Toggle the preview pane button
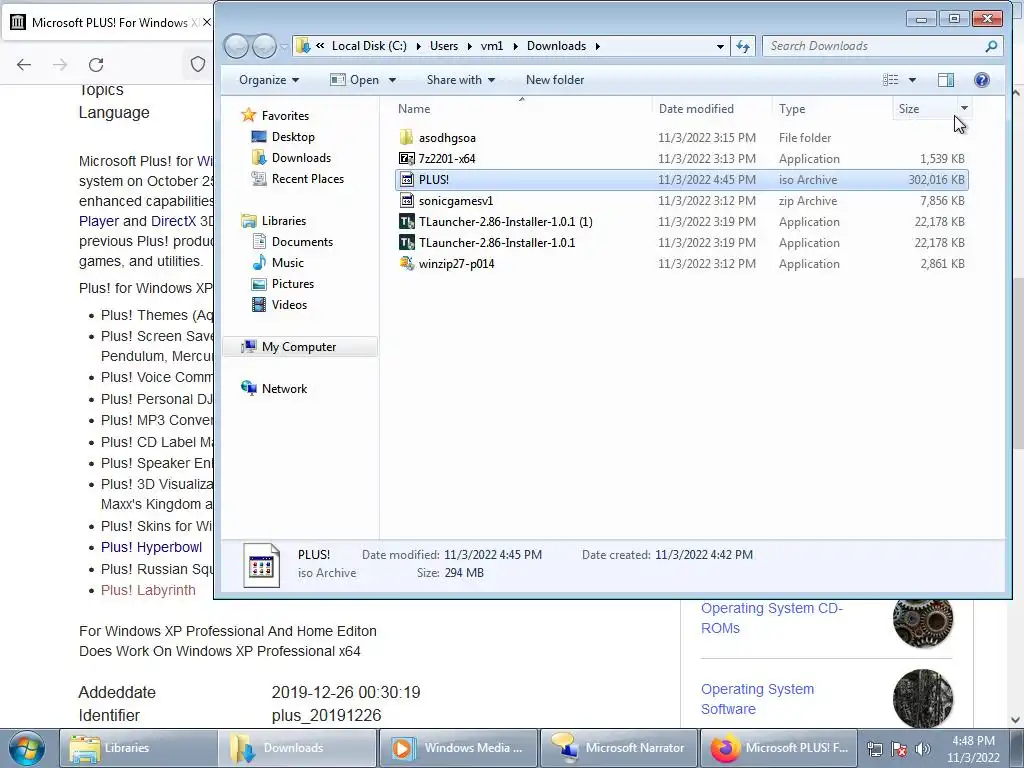The height and width of the screenshot is (768, 1024). pos(946,80)
